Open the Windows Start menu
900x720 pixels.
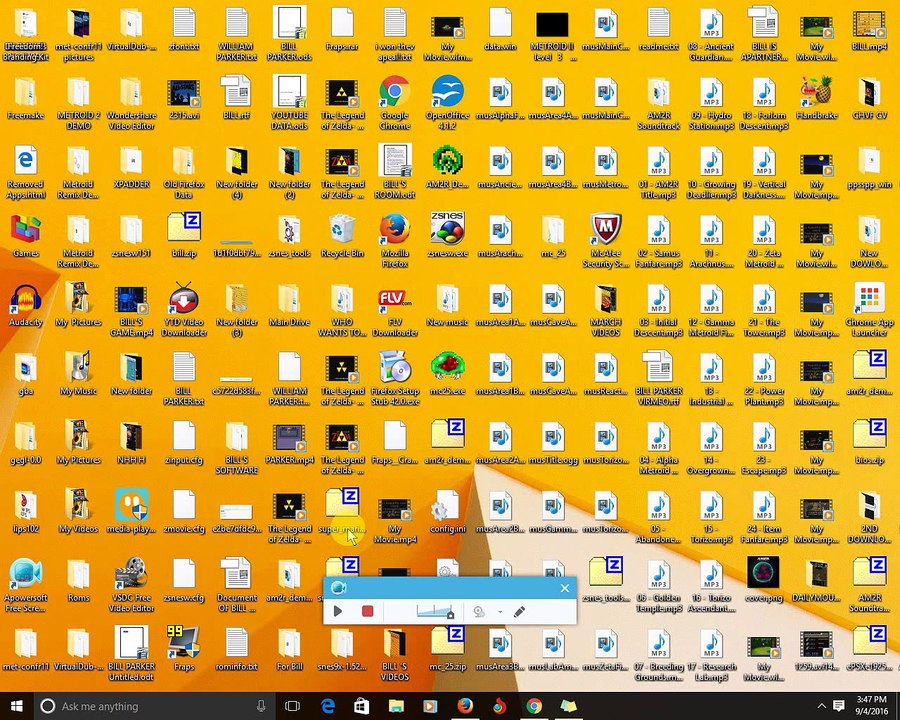(17, 706)
